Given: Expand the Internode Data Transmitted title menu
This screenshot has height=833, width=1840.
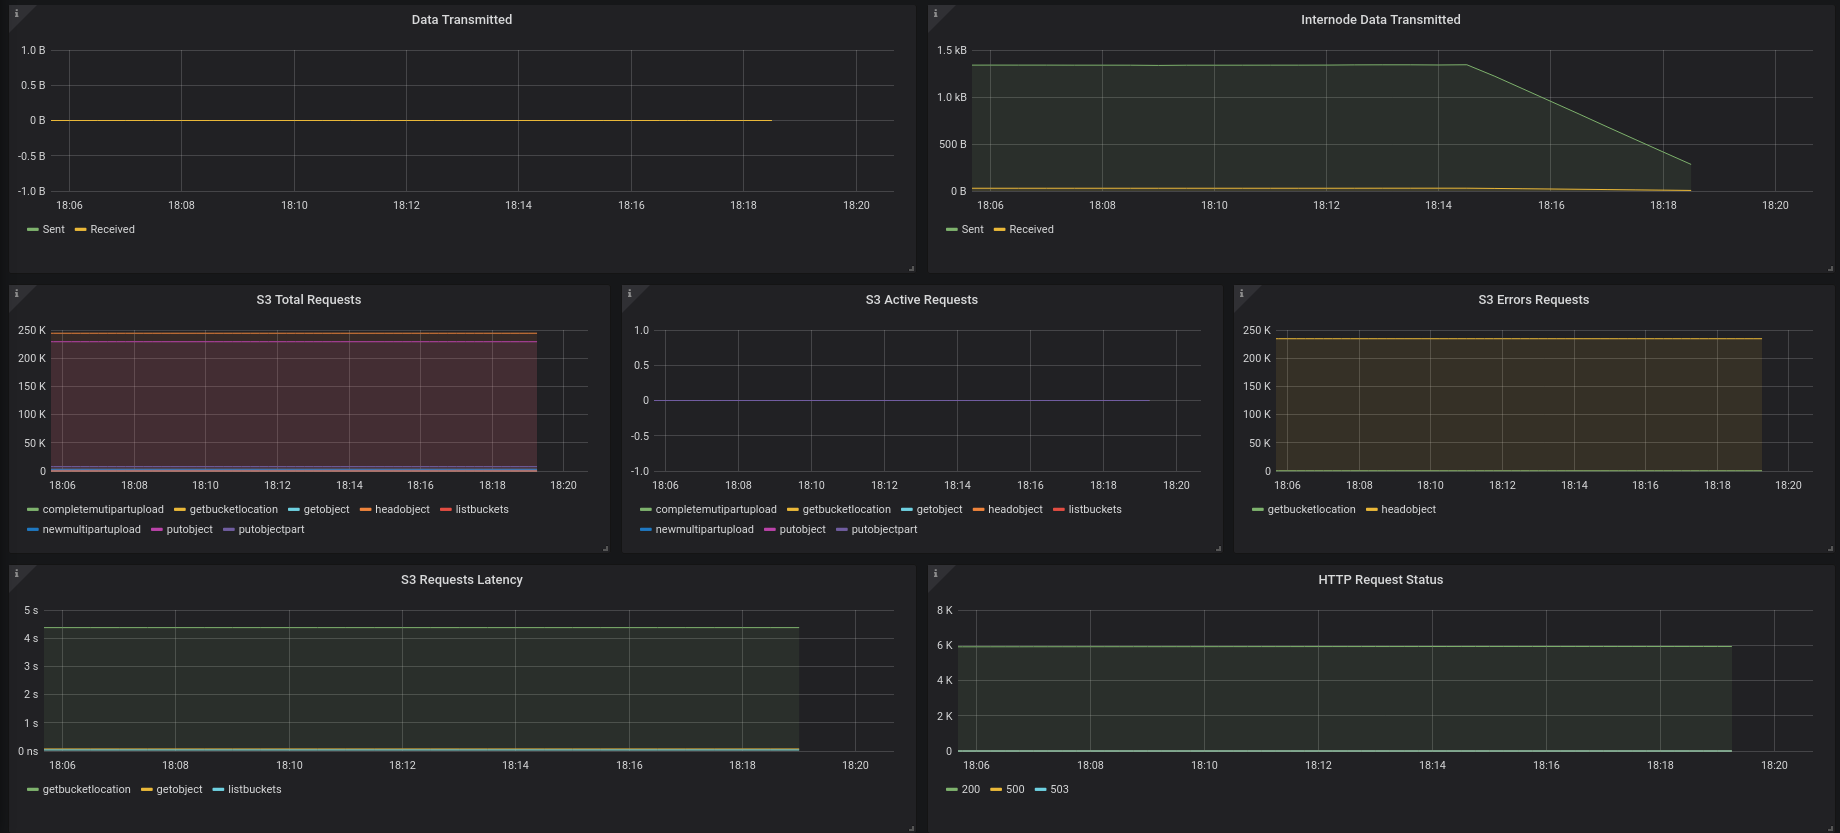Looking at the screenshot, I should click(x=1380, y=20).
